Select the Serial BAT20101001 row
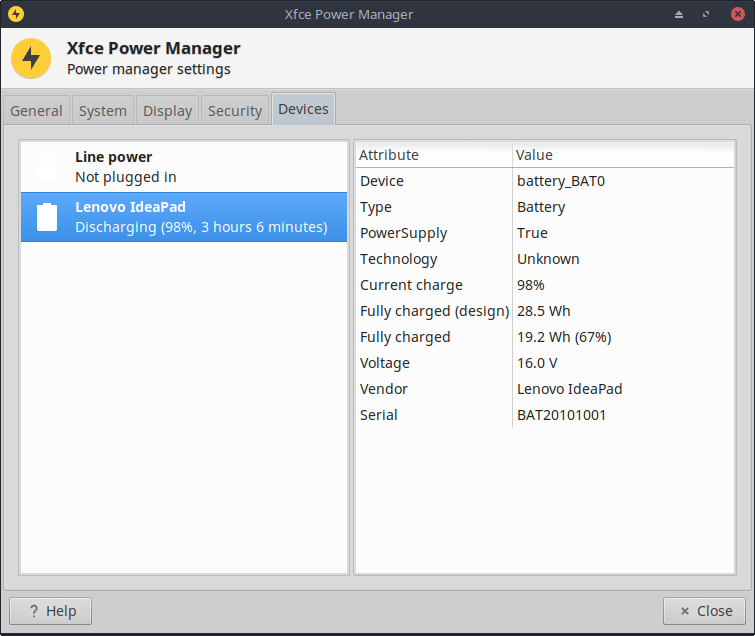Viewport: 755px width, 636px height. coord(545,415)
